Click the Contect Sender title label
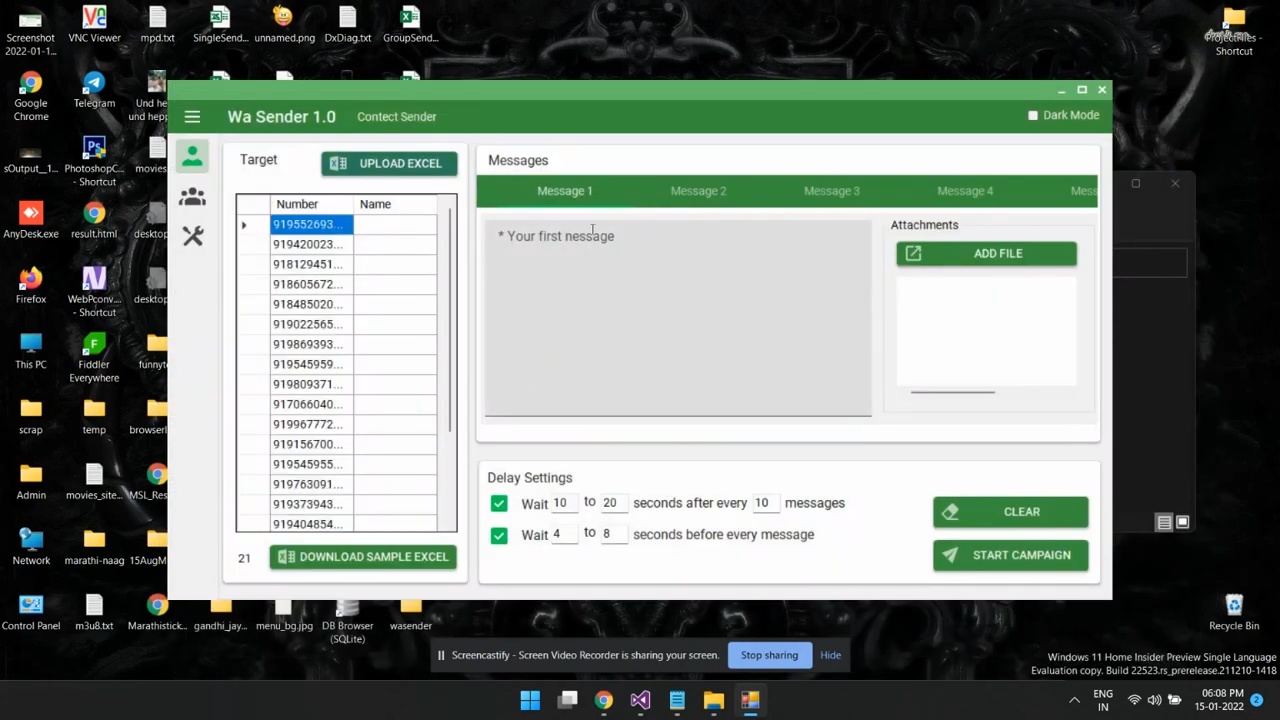 [396, 117]
